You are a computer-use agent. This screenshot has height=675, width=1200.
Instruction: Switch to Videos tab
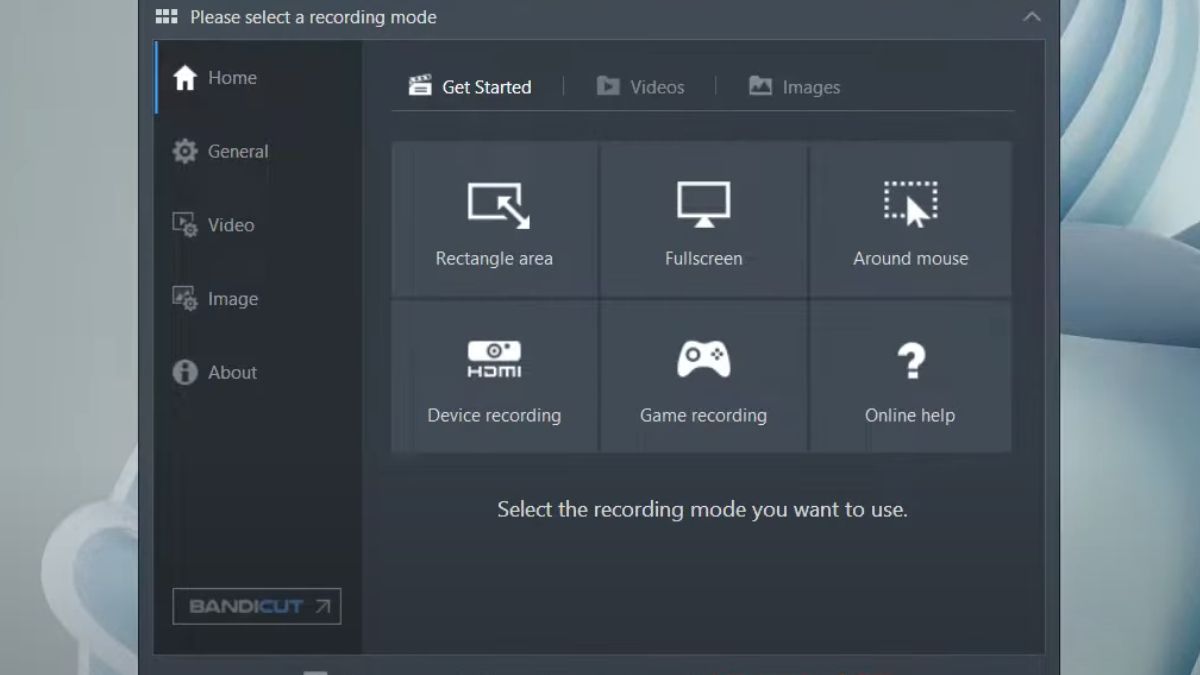tap(640, 87)
